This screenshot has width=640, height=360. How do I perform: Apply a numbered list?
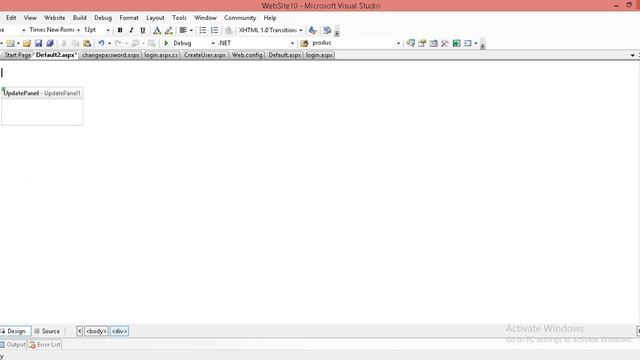point(215,30)
